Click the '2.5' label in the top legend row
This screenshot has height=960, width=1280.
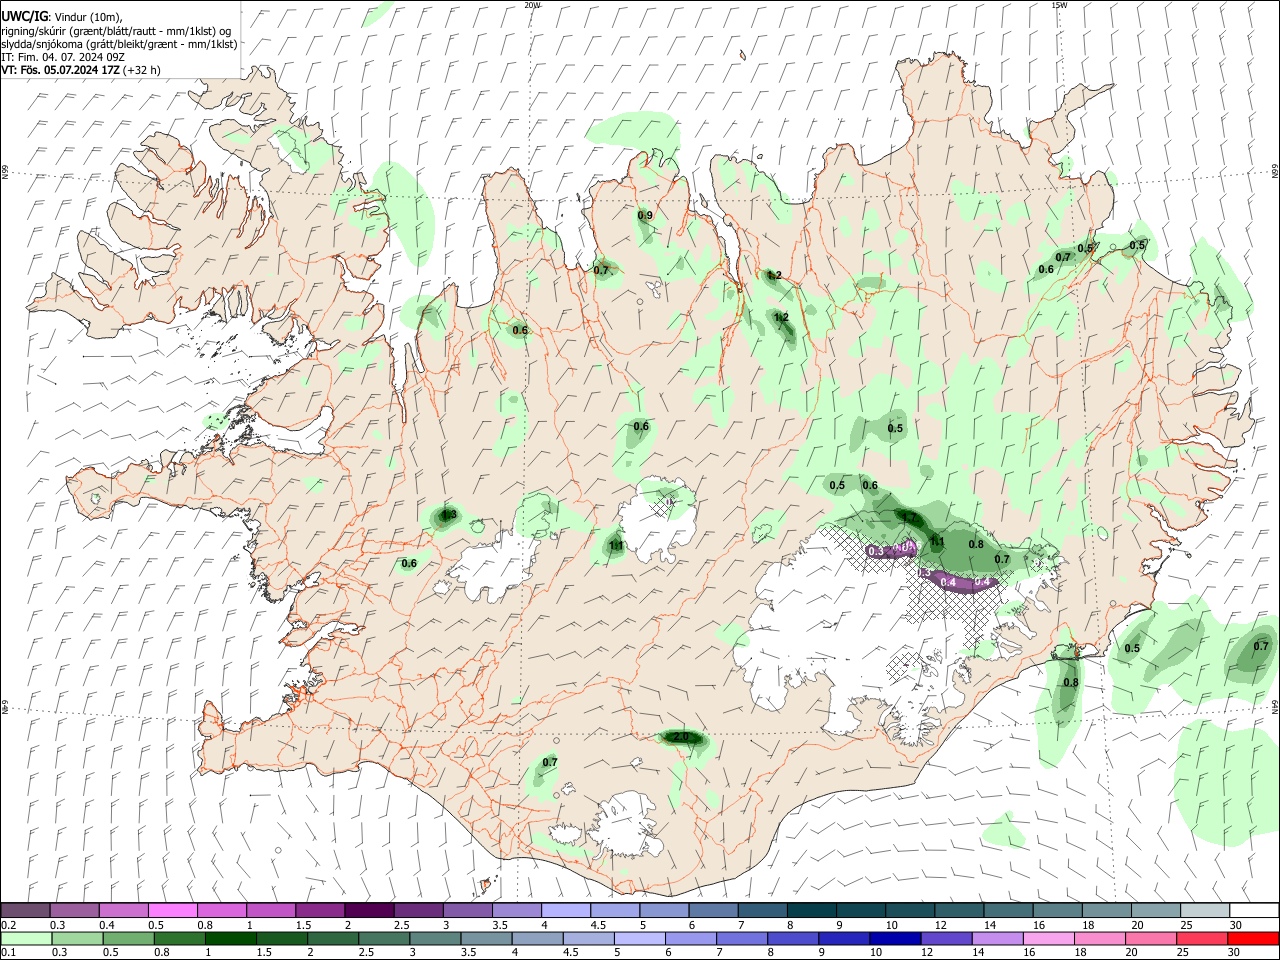(401, 925)
